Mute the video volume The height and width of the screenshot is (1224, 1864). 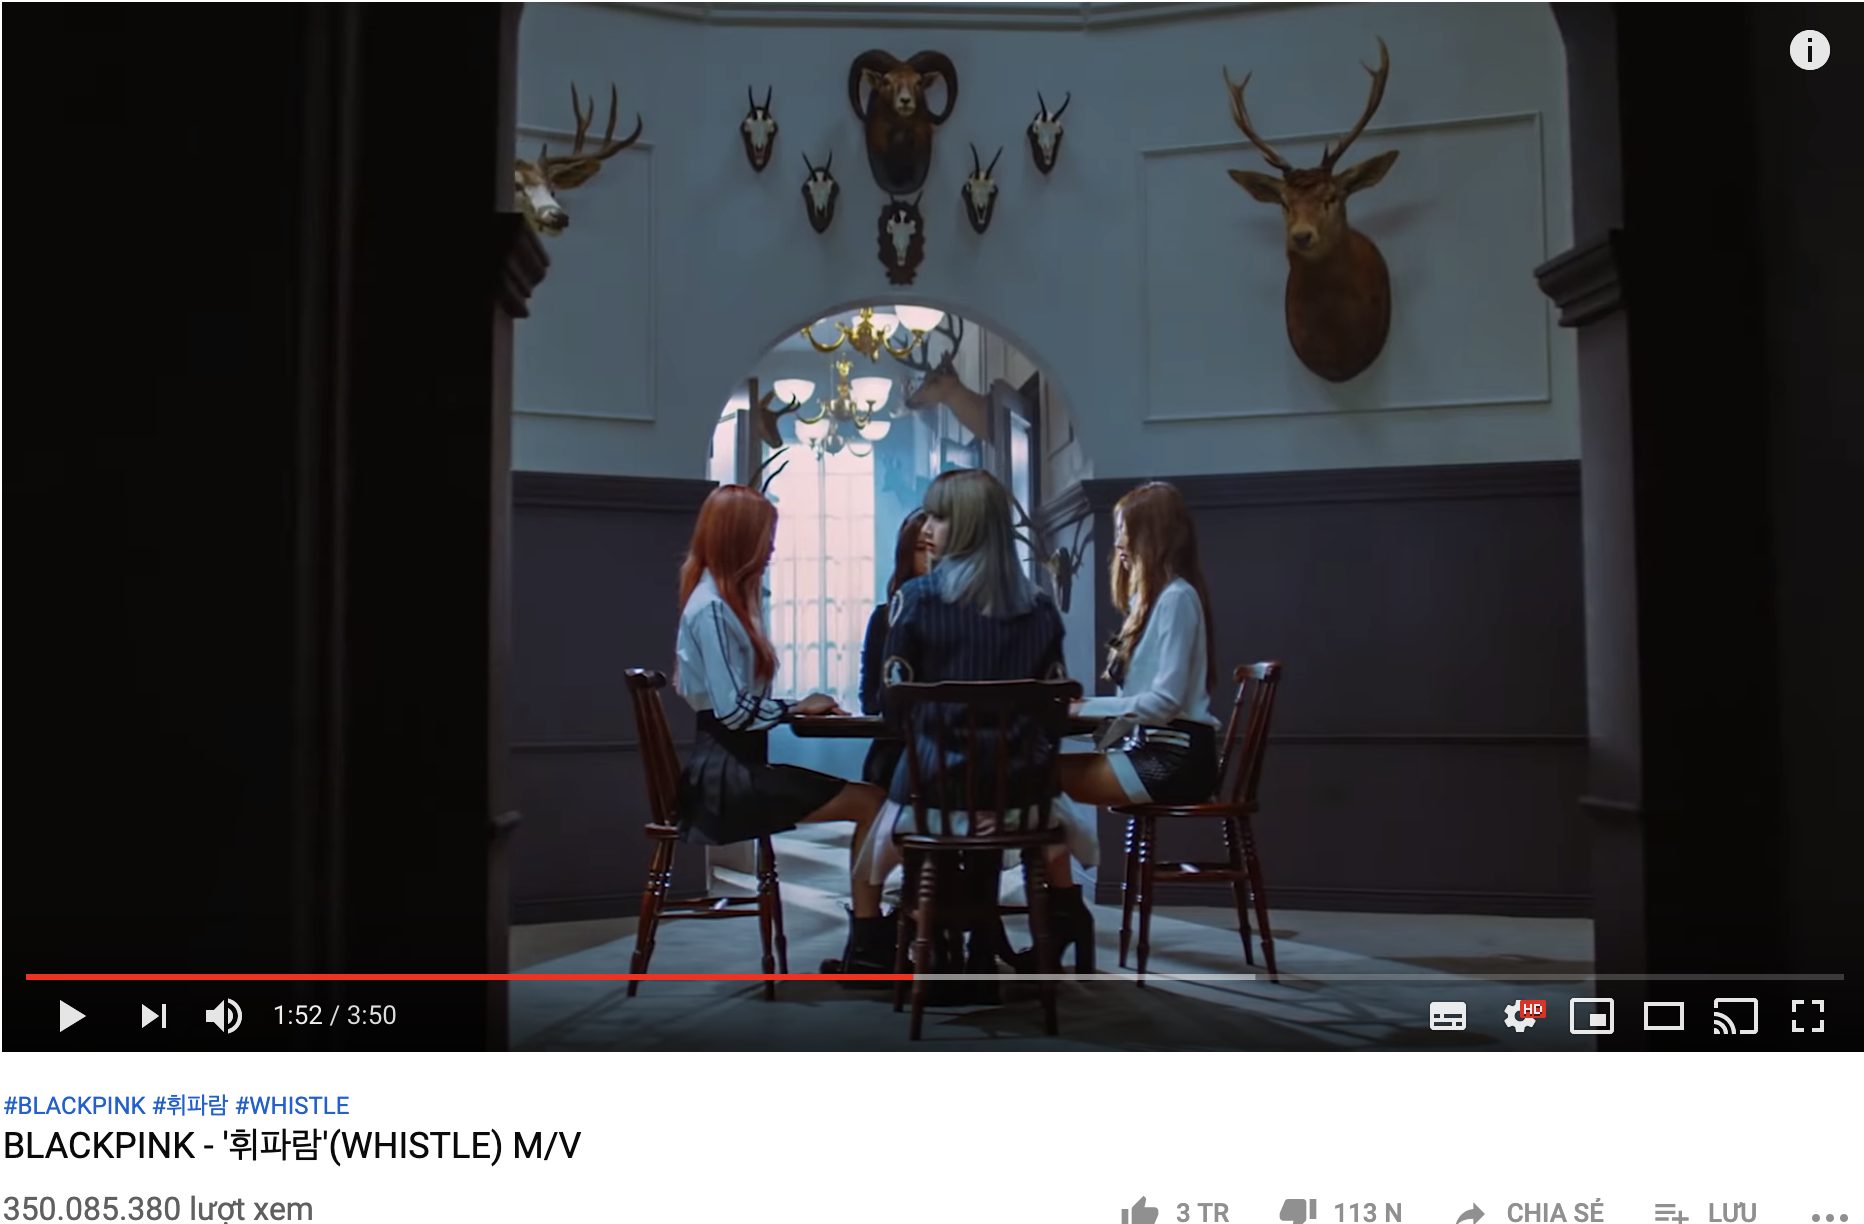point(224,1016)
